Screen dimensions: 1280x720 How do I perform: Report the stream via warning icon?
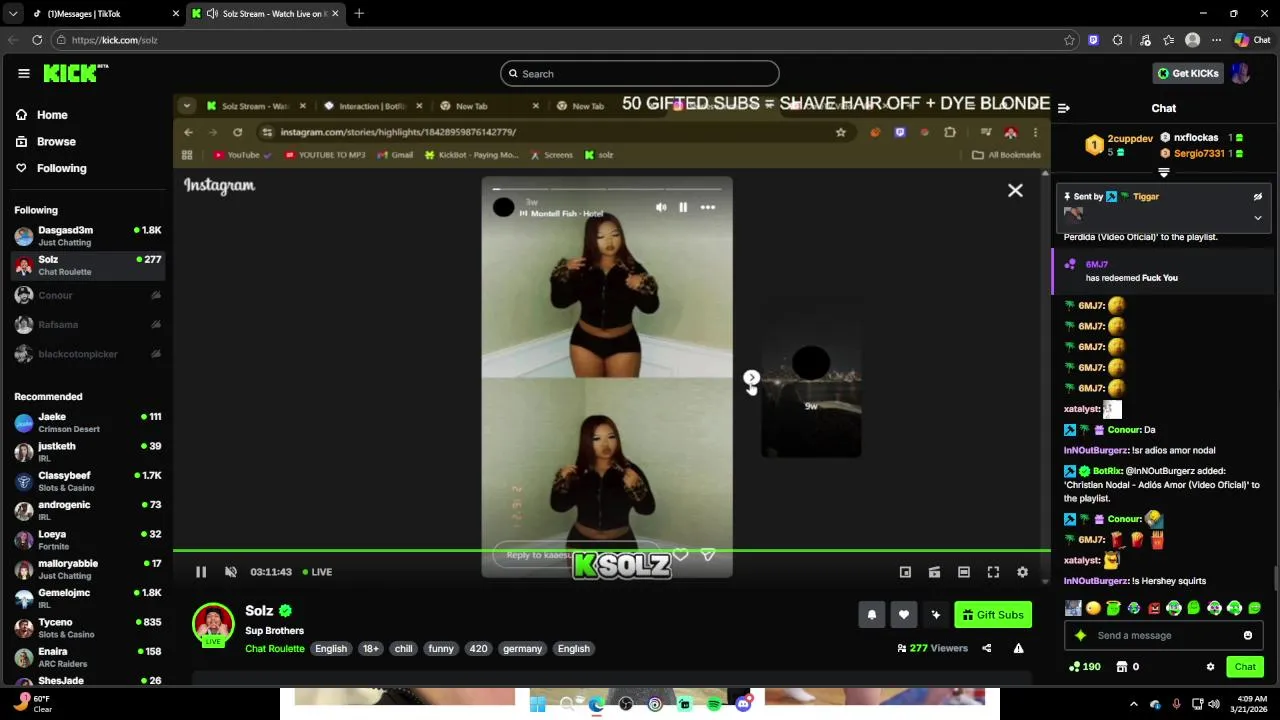point(1018,648)
